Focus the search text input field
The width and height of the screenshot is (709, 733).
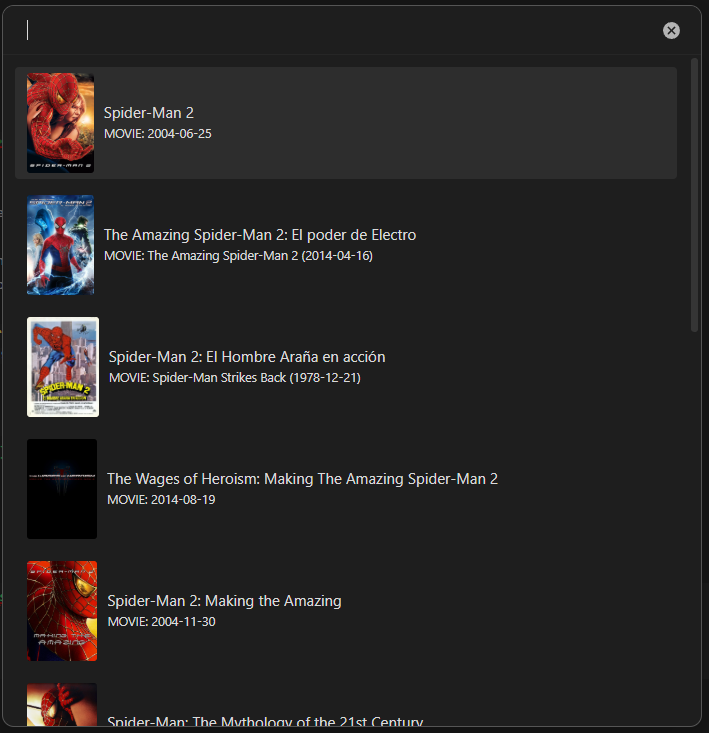point(339,30)
